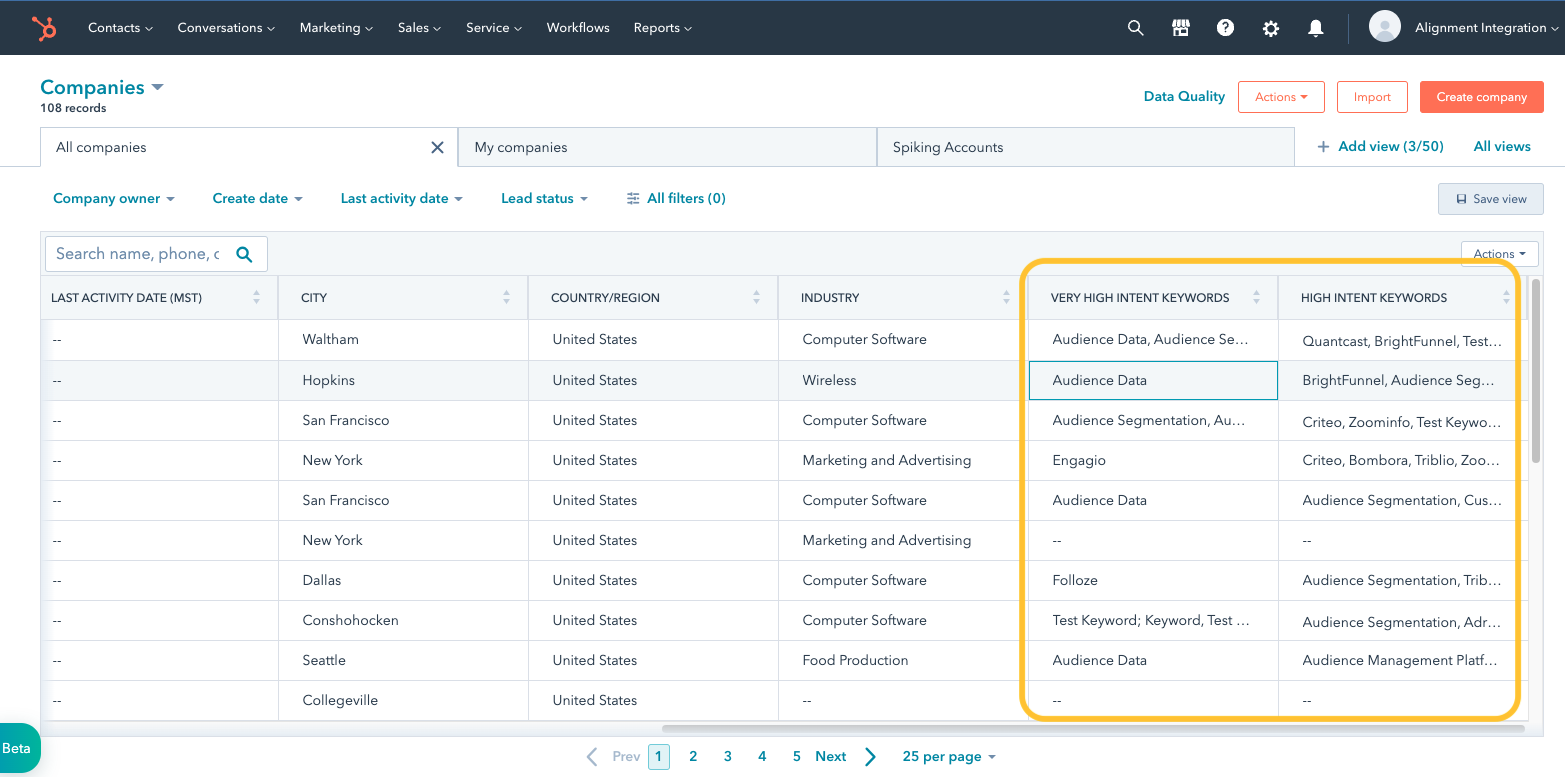The width and height of the screenshot is (1565, 777).
Task: Open the Contacts navigation menu
Action: tap(120, 28)
